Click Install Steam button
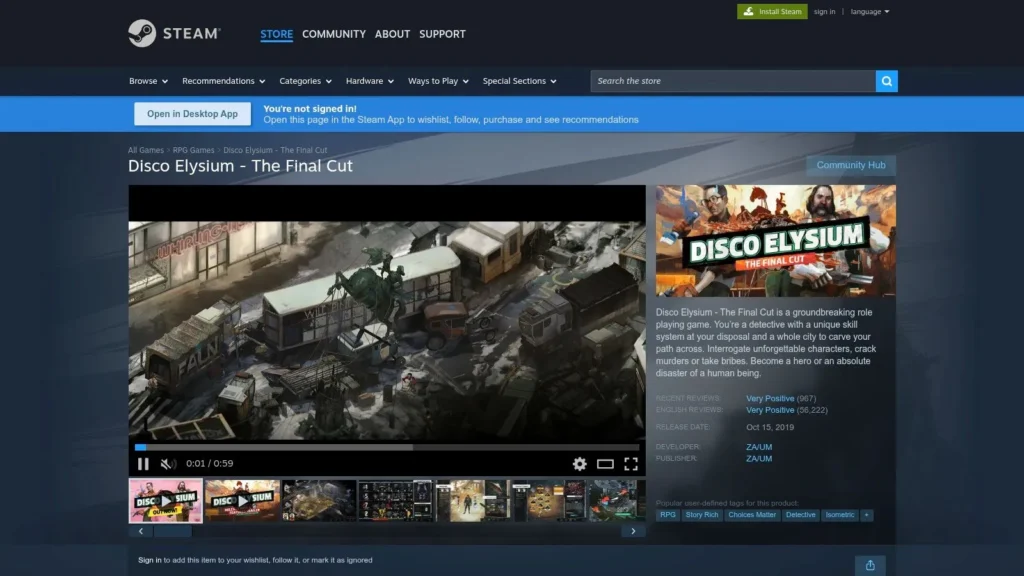1024x576 pixels. 772,11
